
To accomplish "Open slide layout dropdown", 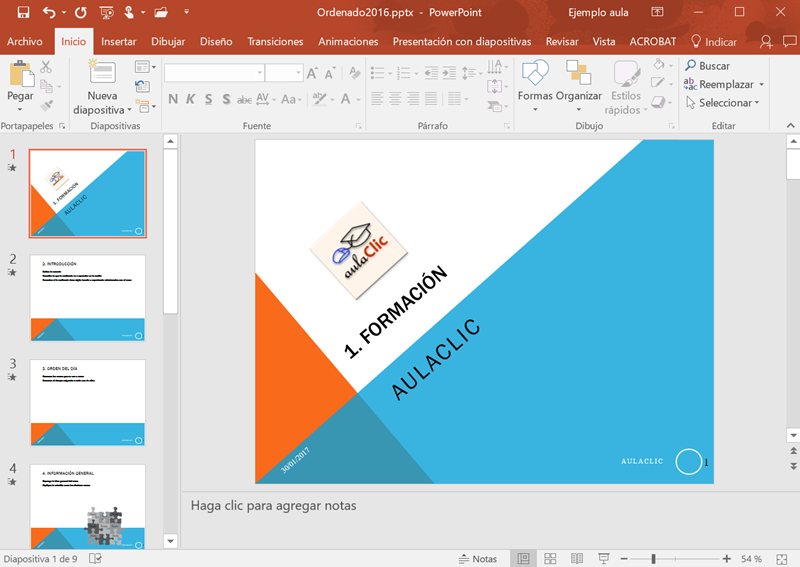I will (145, 66).
